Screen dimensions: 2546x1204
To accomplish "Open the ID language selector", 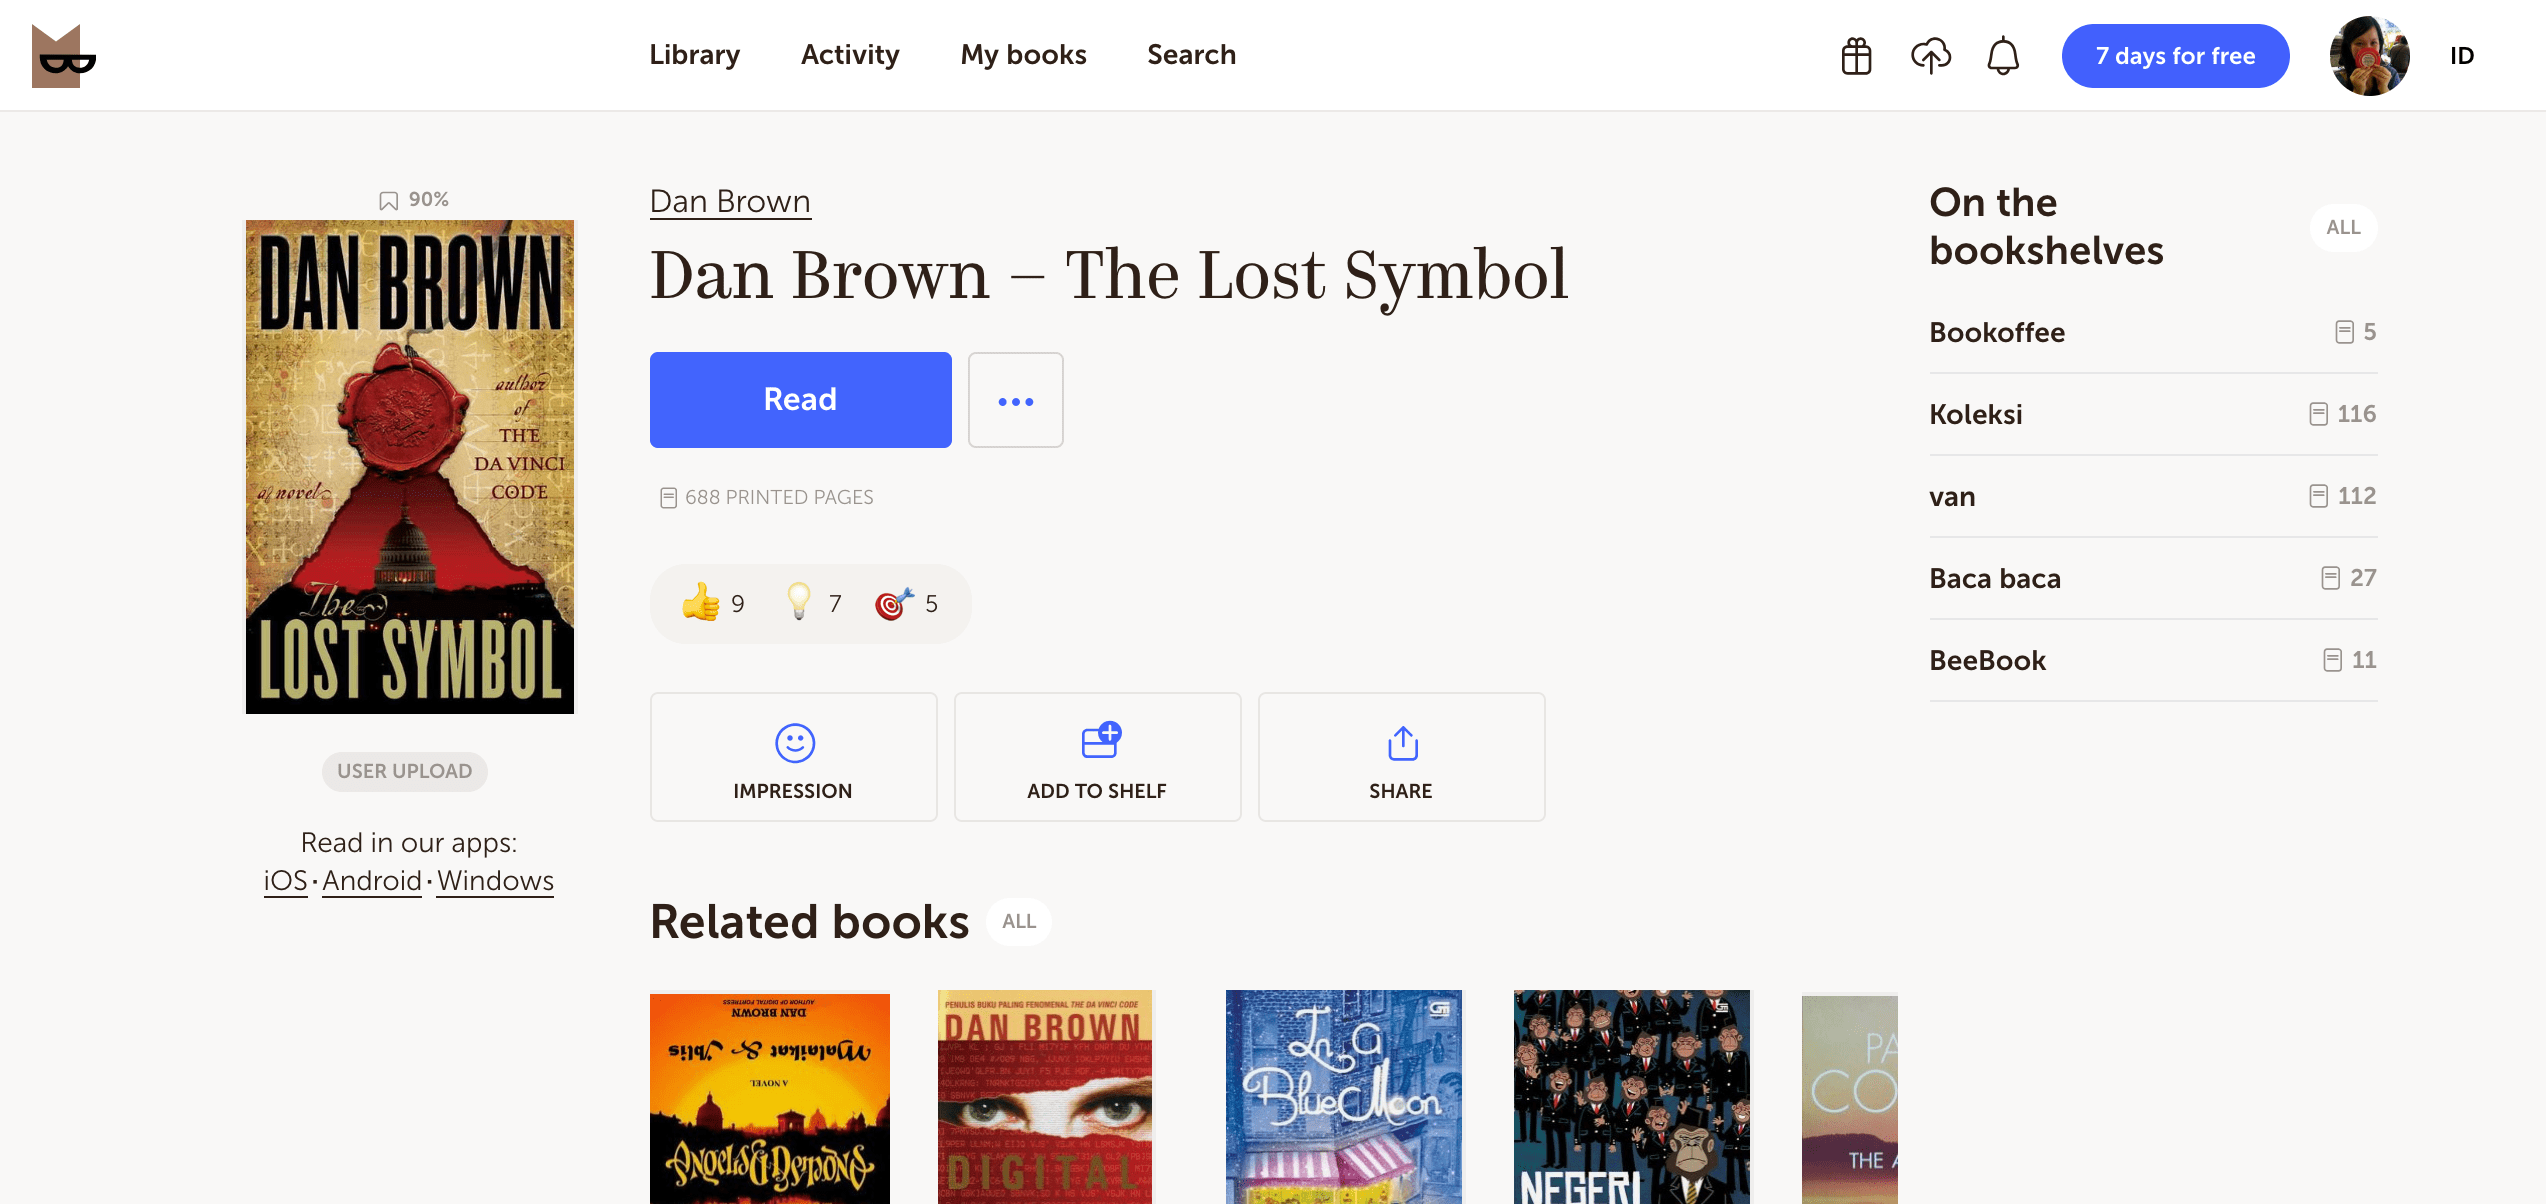I will click(x=2461, y=56).
